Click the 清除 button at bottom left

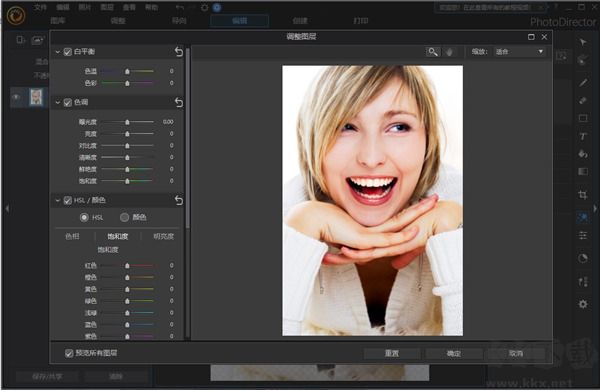pyautogui.click(x=116, y=377)
